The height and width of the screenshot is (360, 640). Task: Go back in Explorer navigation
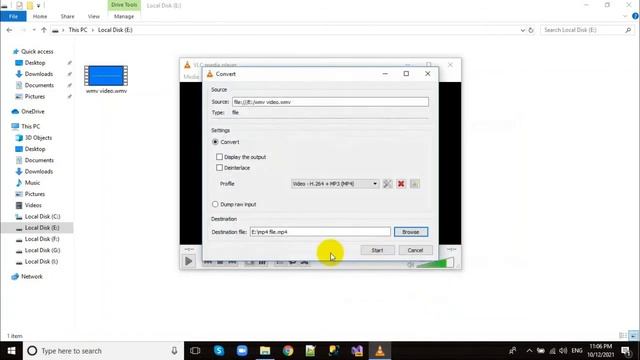click(x=9, y=30)
